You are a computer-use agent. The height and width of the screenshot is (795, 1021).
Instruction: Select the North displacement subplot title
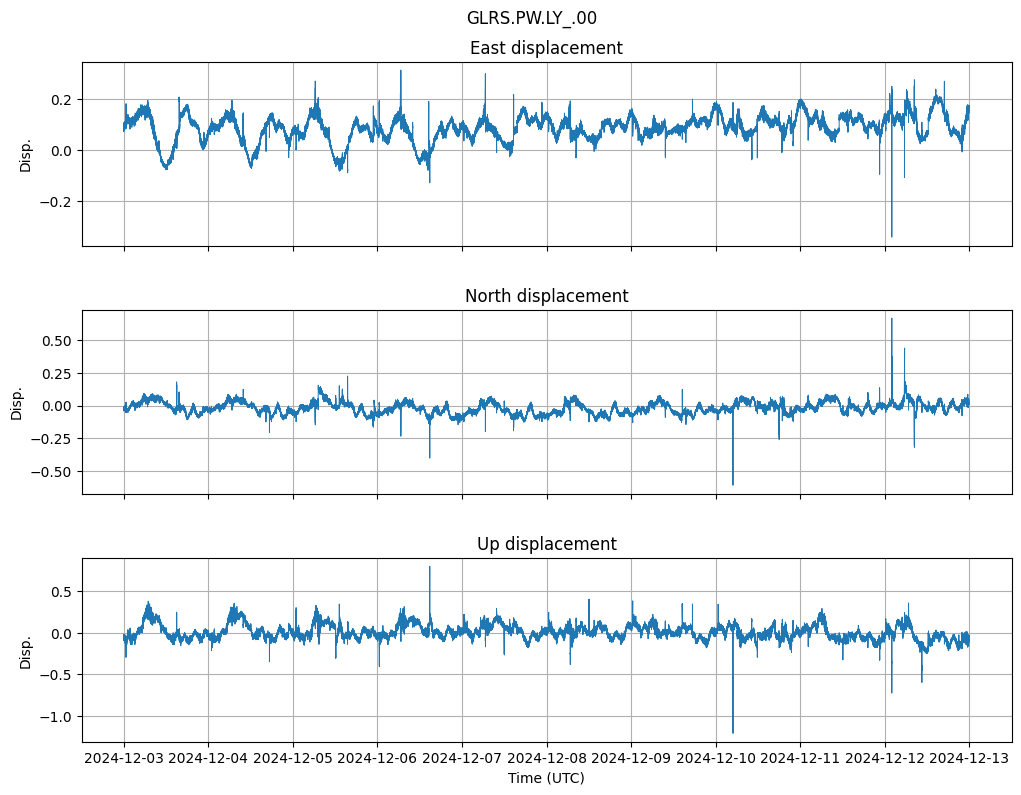point(546,296)
